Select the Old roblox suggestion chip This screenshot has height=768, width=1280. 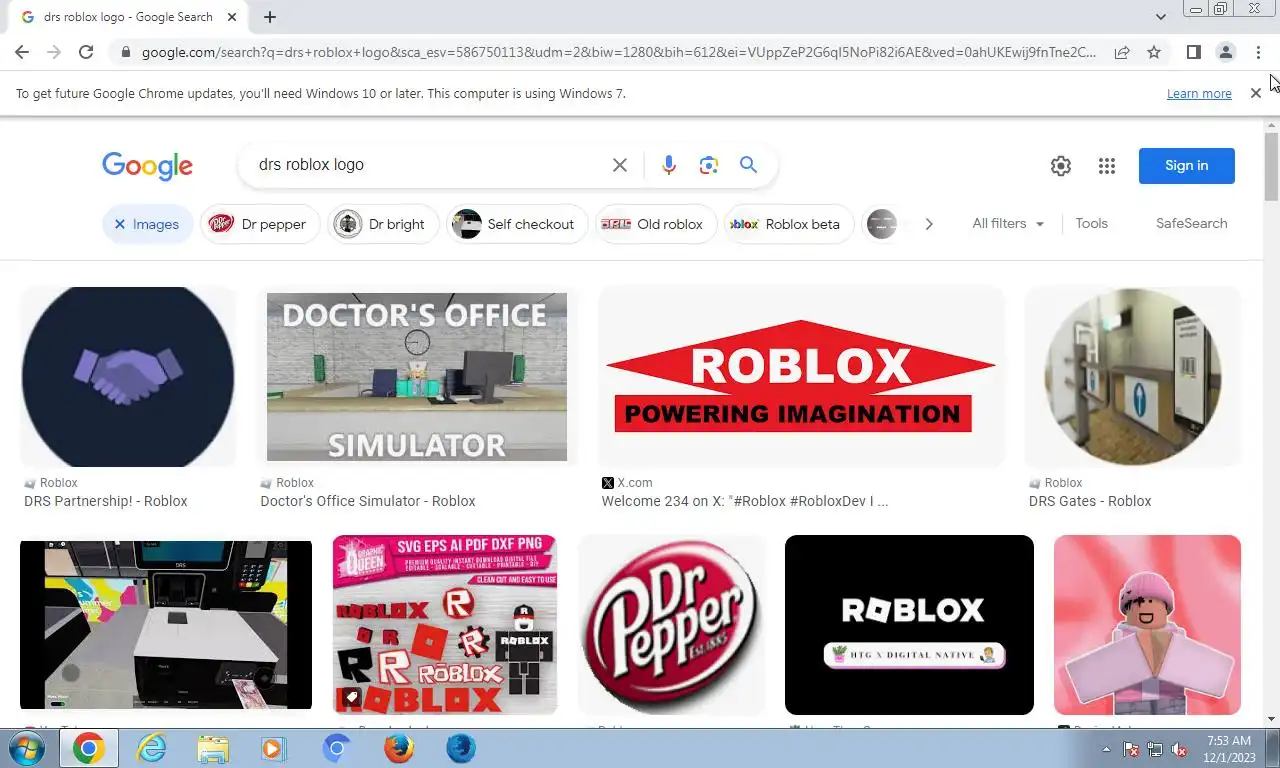(x=656, y=224)
